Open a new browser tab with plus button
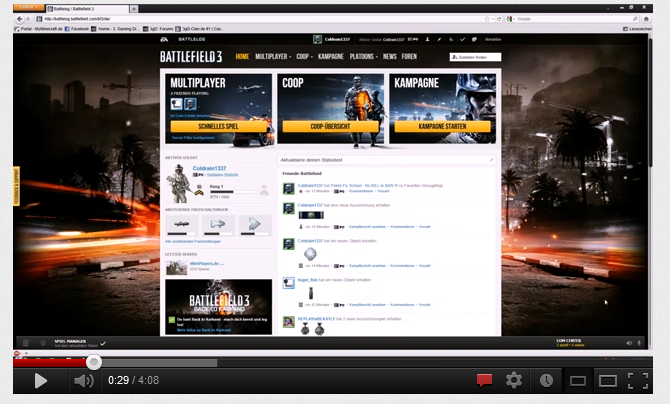Image resolution: width=670 pixels, height=404 pixels. point(134,9)
